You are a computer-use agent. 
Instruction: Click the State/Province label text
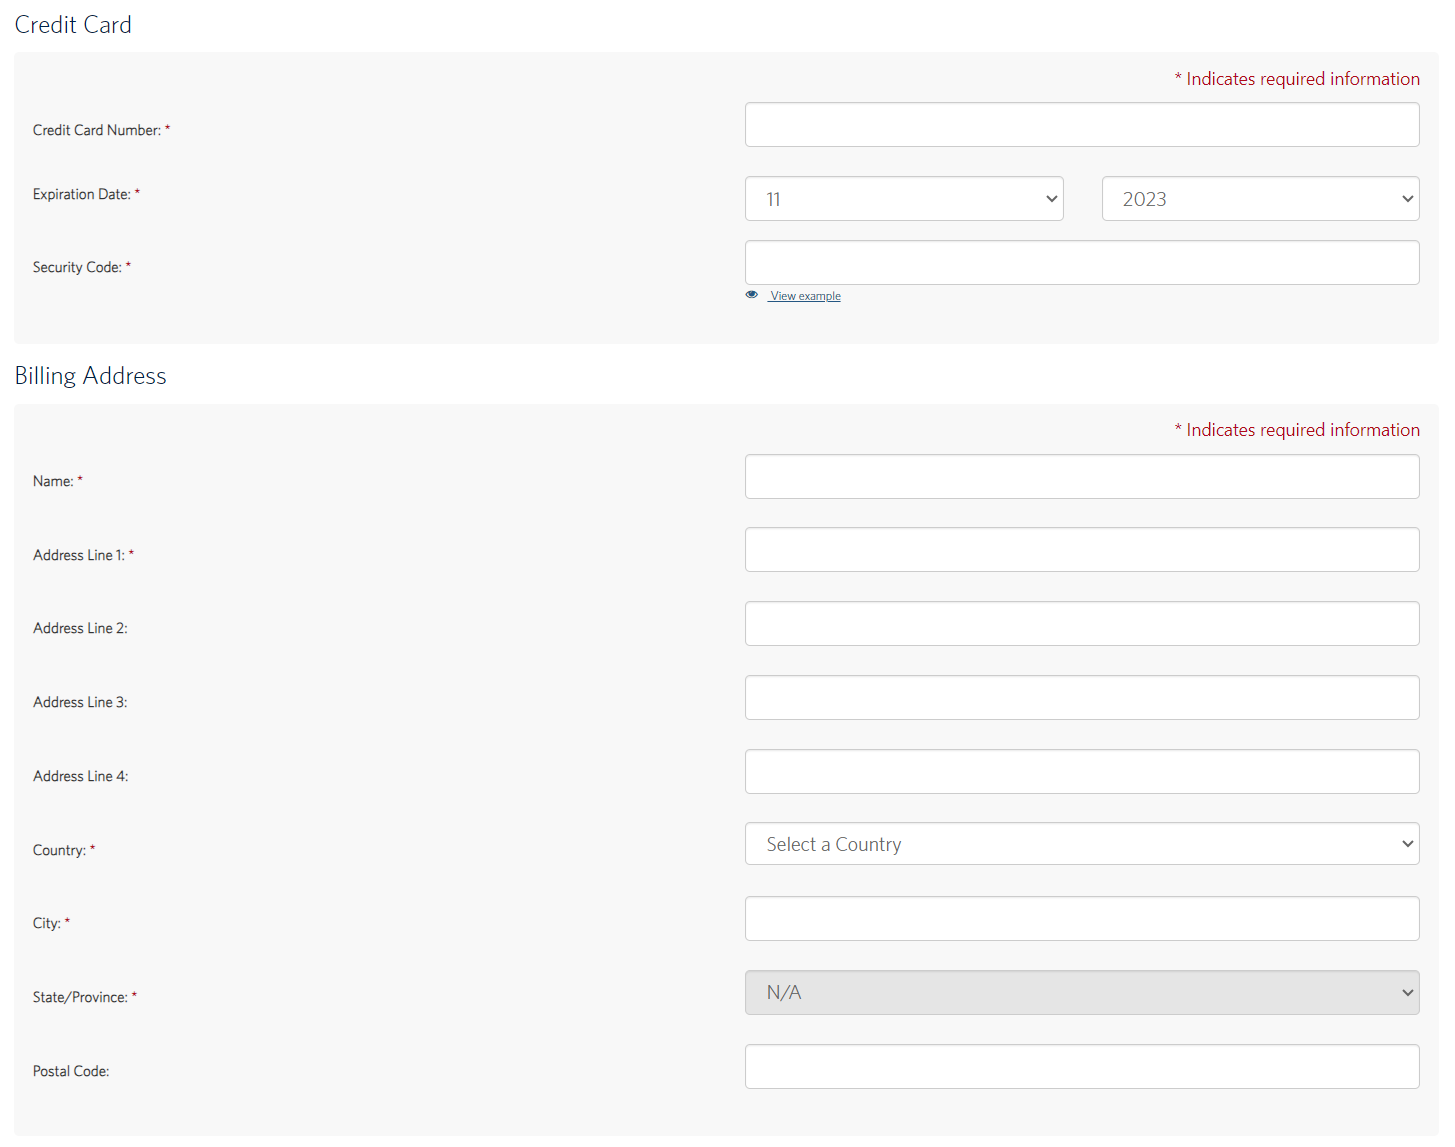pyautogui.click(x=80, y=998)
